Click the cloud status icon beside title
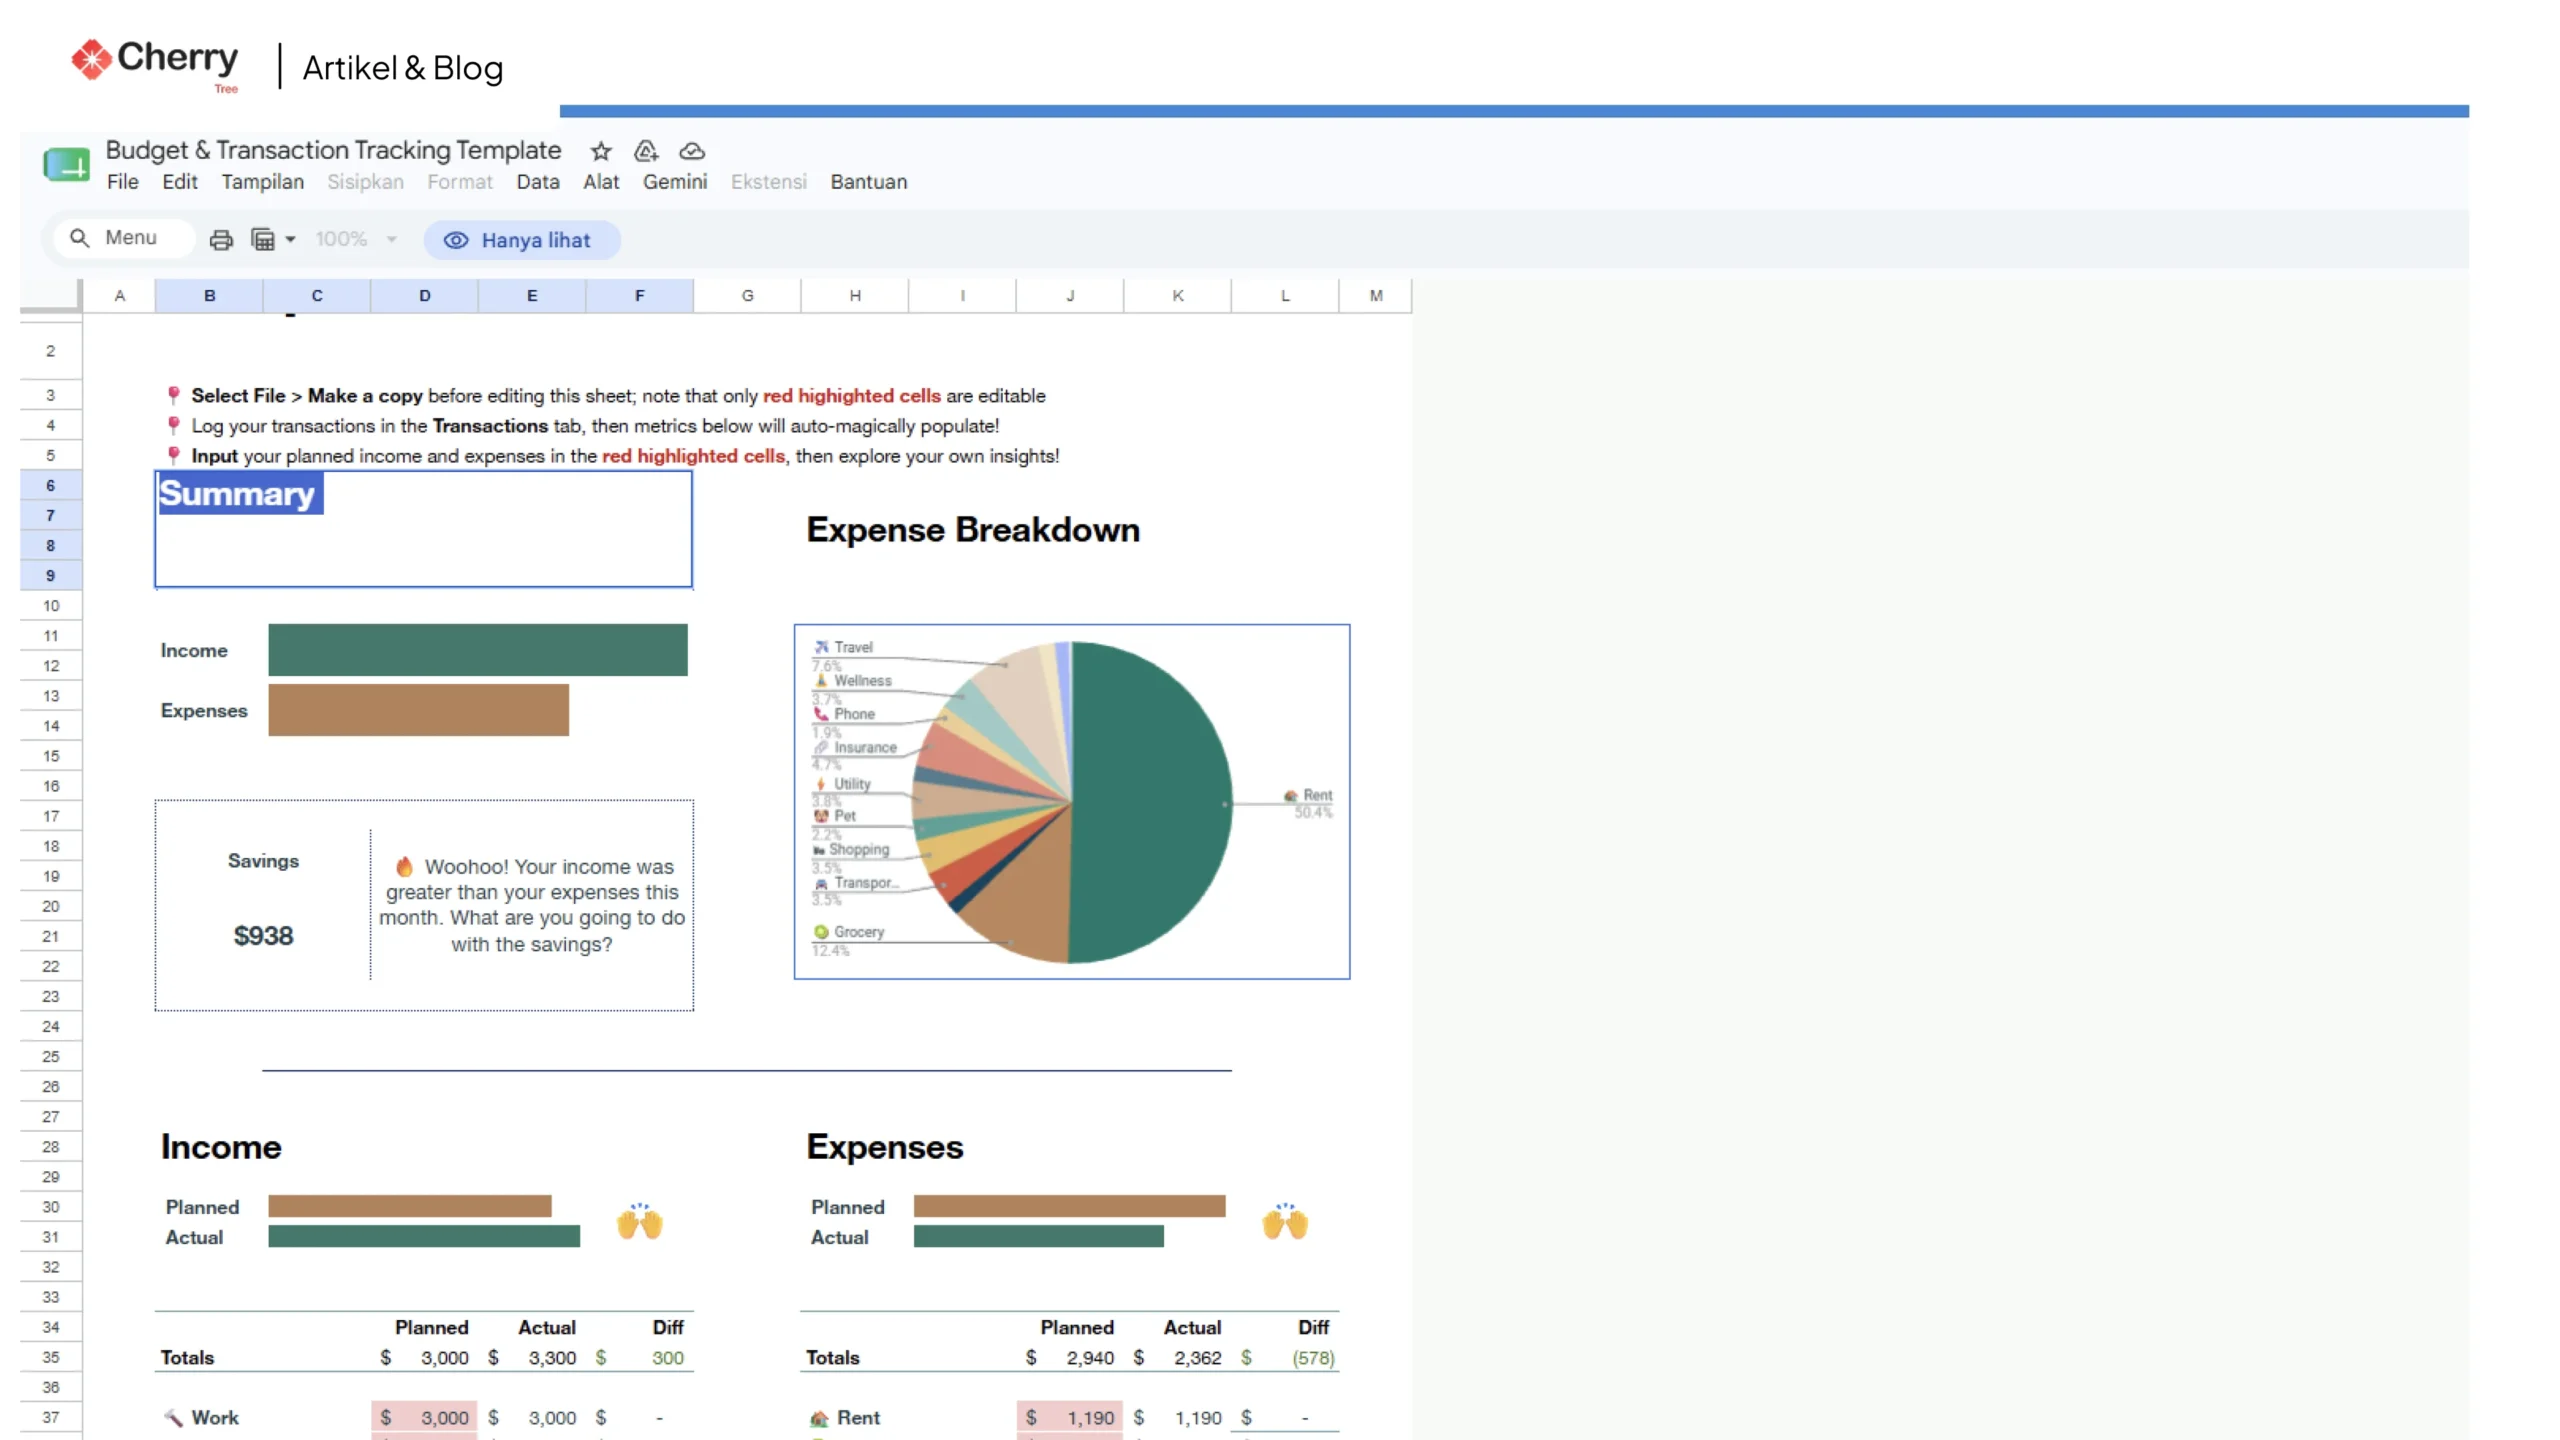This screenshot has height=1440, width=2560. point(692,151)
